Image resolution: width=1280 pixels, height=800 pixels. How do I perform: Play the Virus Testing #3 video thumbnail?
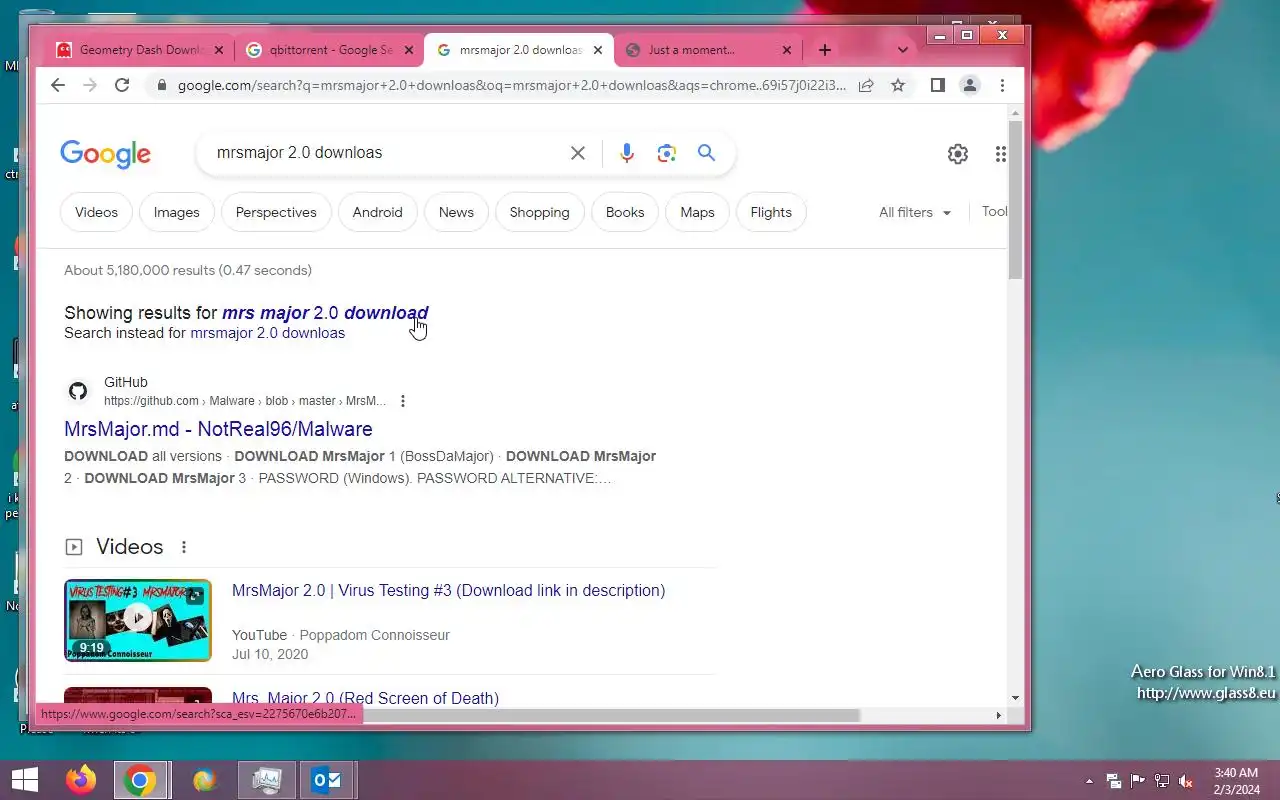pos(138,620)
